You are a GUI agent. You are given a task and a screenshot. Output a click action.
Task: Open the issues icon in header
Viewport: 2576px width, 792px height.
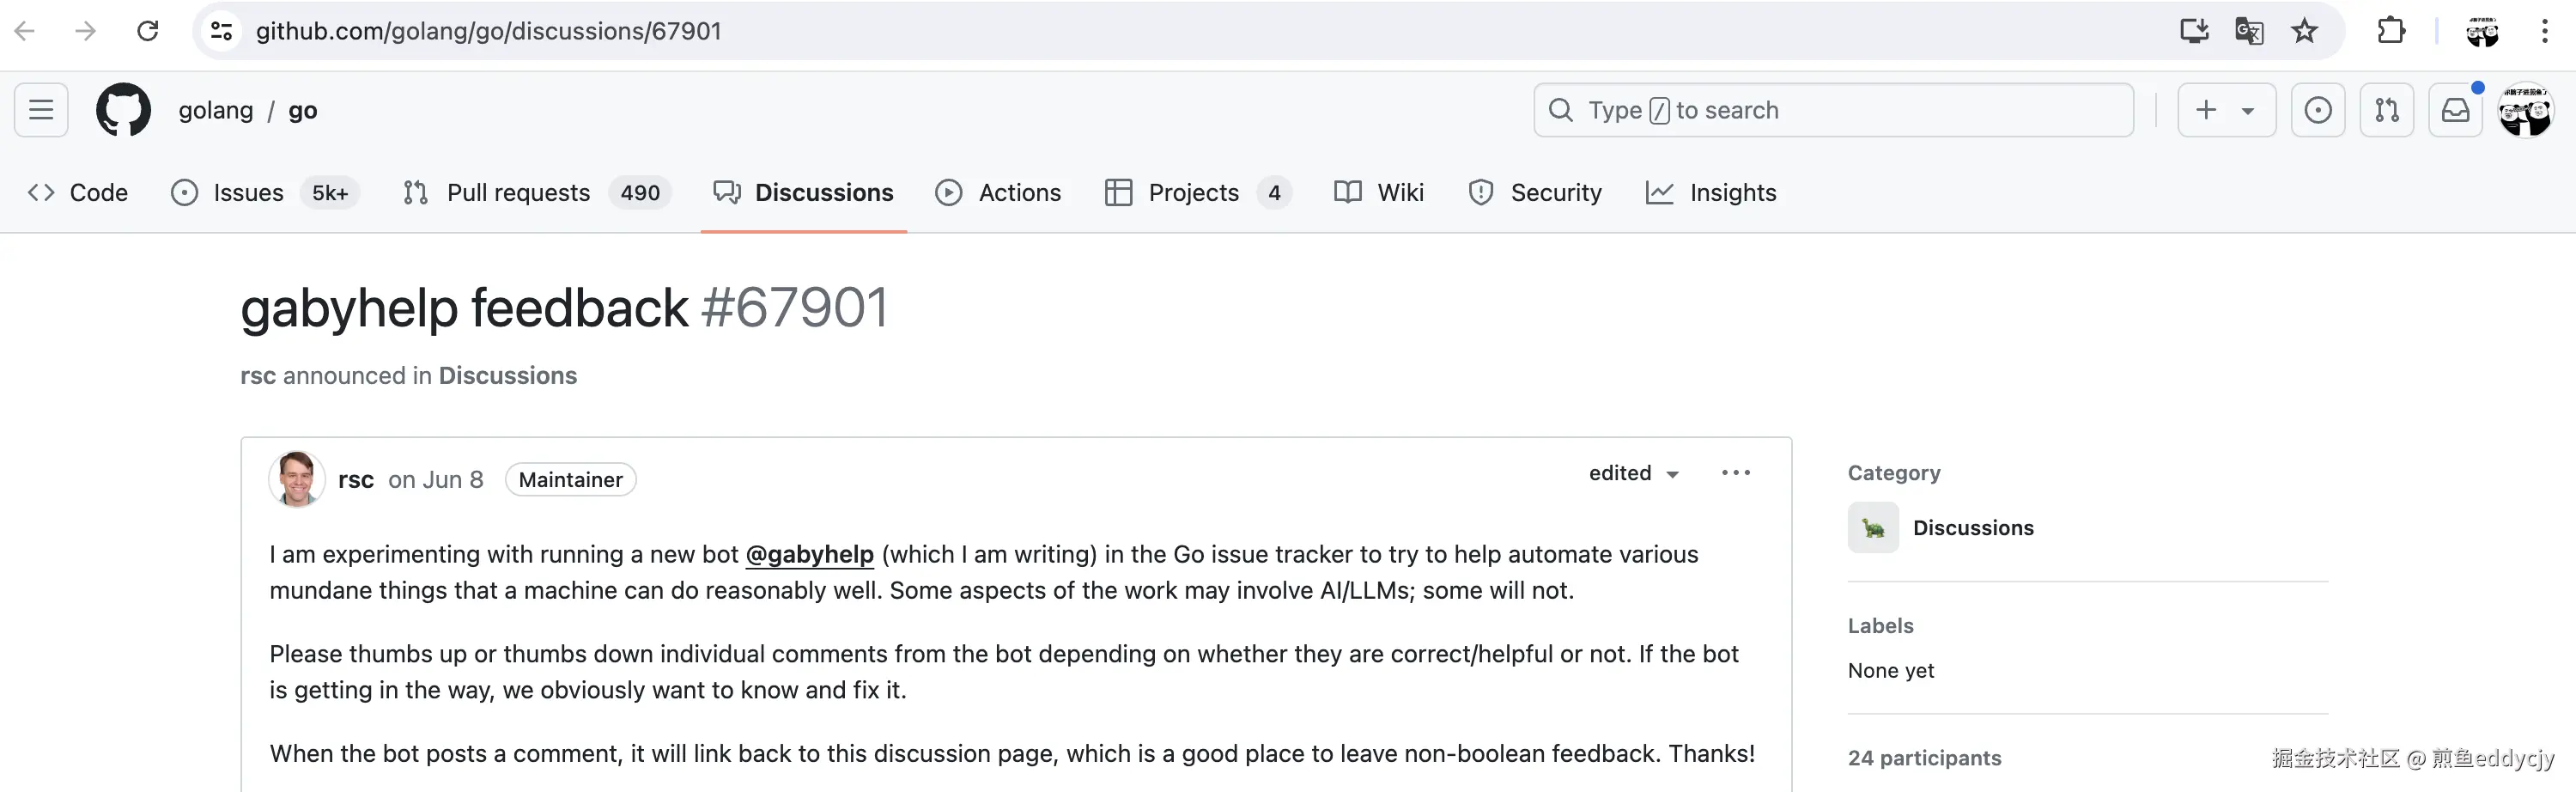point(2318,110)
